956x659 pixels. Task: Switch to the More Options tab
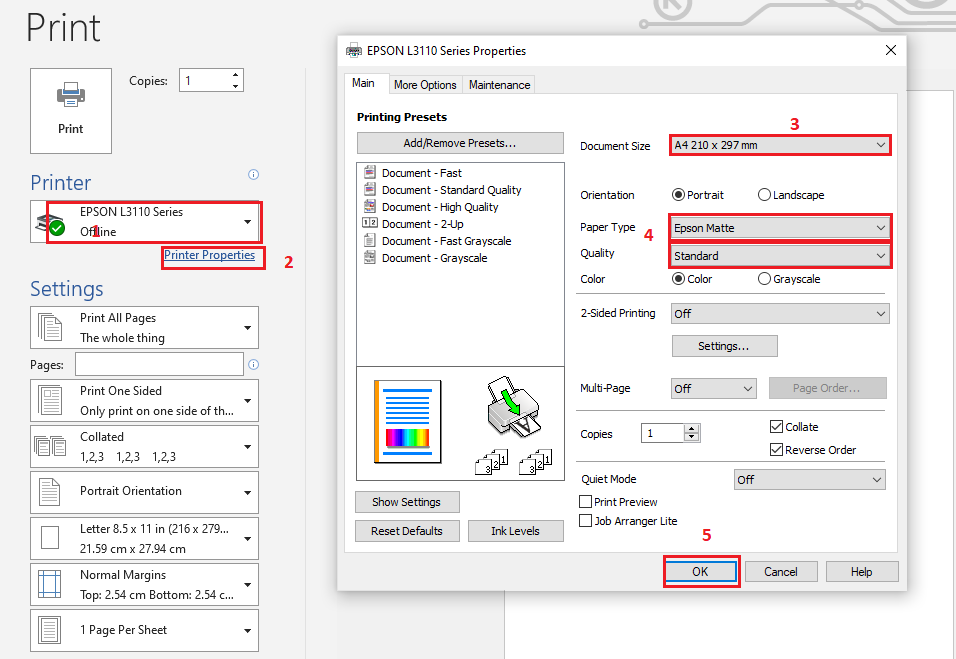(x=425, y=84)
